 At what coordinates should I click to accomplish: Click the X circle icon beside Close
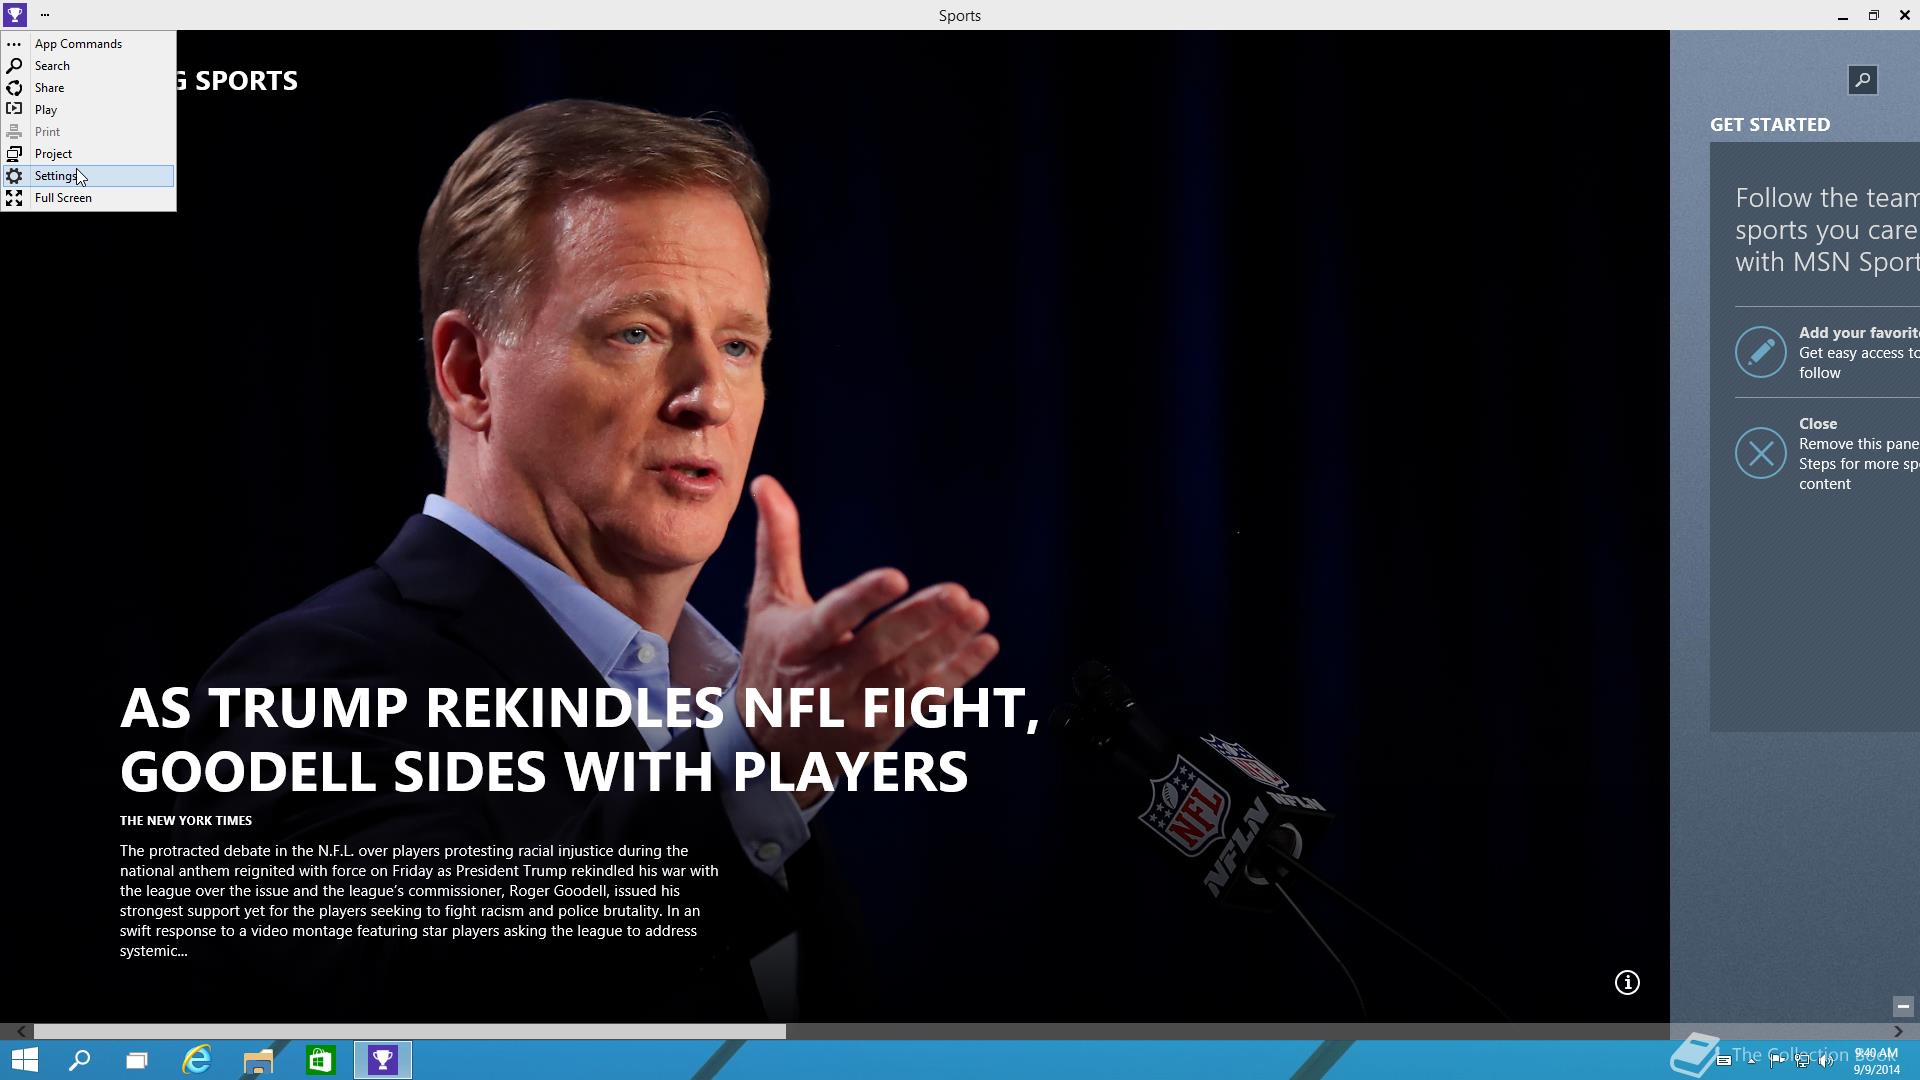tap(1760, 453)
